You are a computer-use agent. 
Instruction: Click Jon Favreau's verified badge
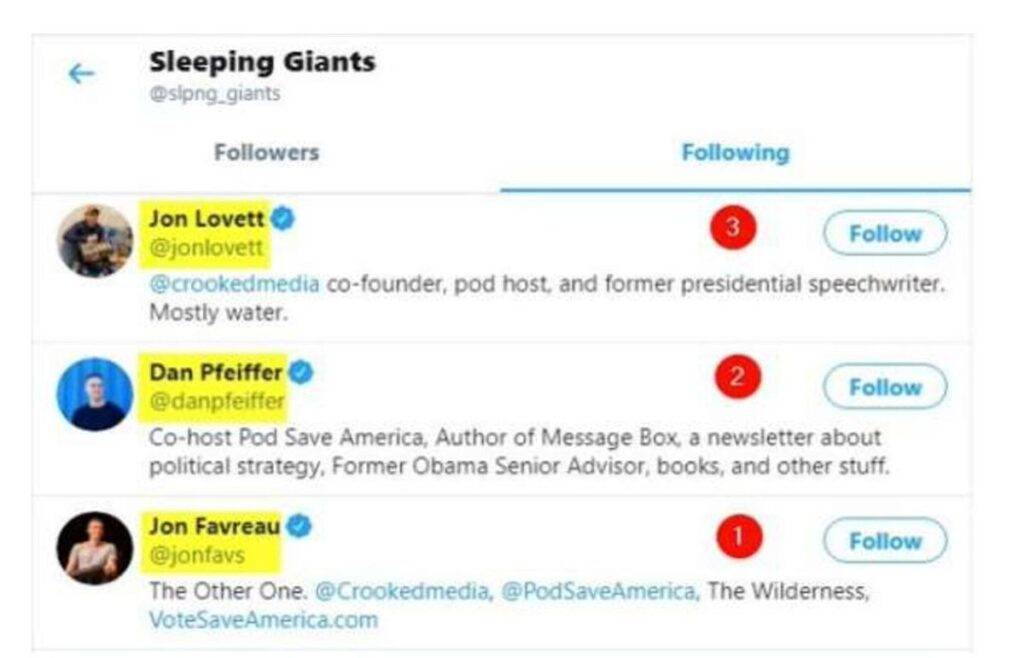pos(299,526)
